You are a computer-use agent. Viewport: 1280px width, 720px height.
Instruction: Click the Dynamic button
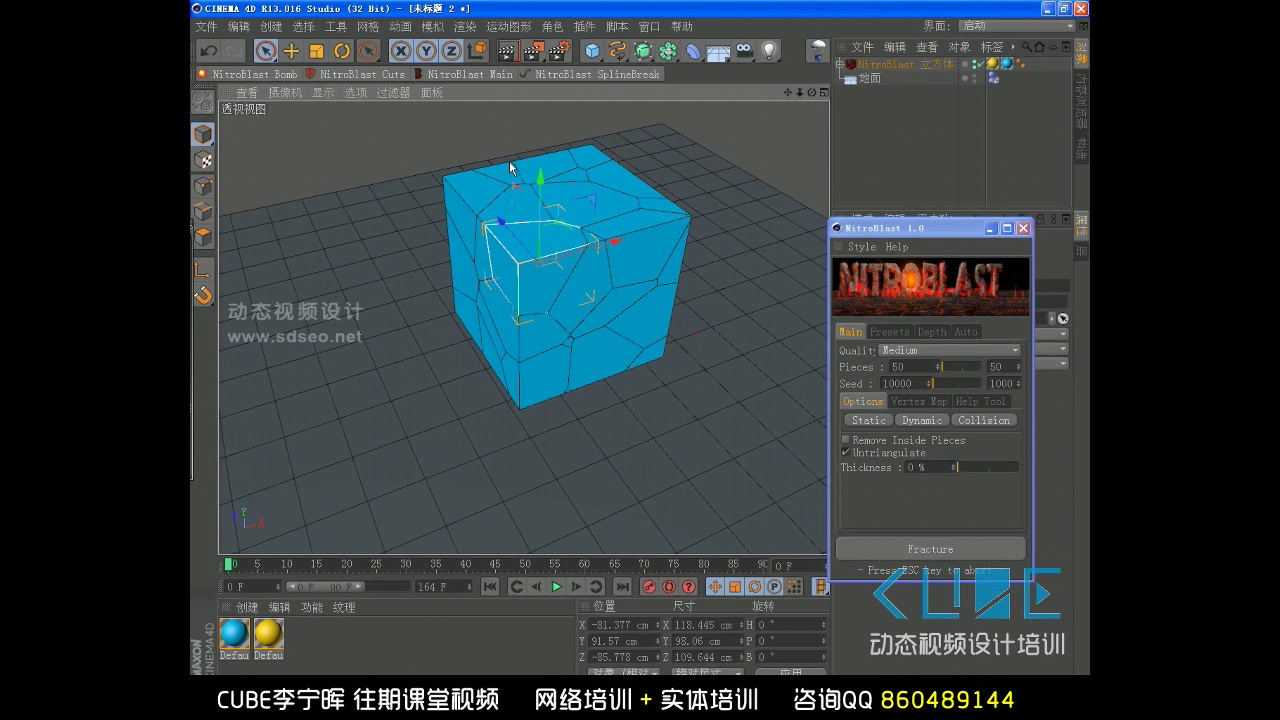[x=921, y=421]
